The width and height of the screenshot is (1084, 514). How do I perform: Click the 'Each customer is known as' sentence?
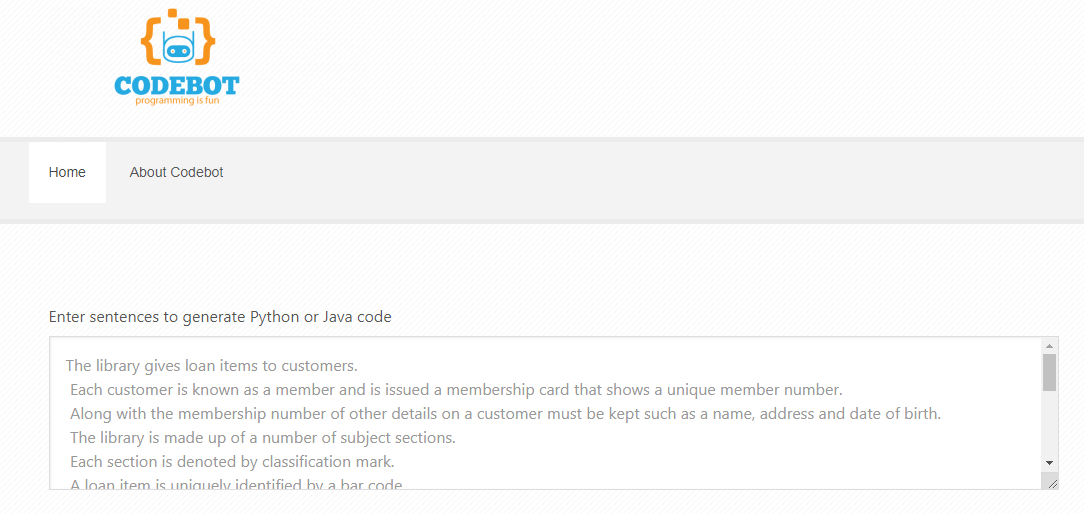200,390
